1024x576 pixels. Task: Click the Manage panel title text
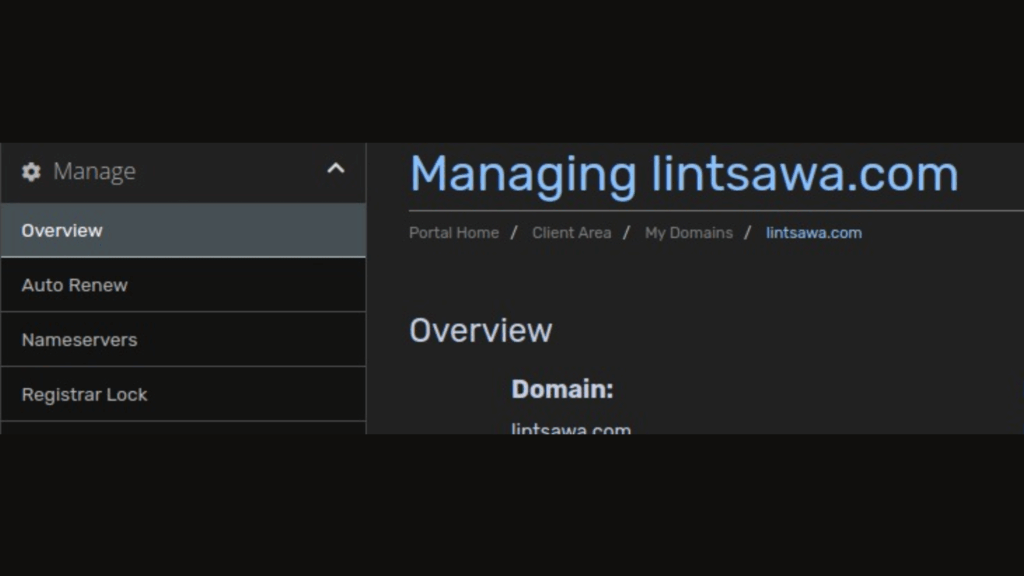click(94, 172)
